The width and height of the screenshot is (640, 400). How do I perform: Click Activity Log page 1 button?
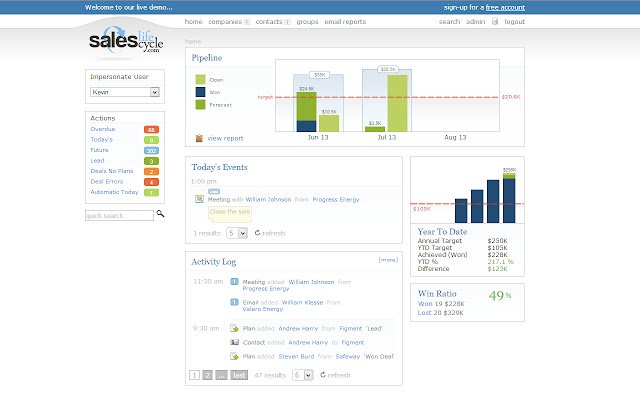pos(195,375)
